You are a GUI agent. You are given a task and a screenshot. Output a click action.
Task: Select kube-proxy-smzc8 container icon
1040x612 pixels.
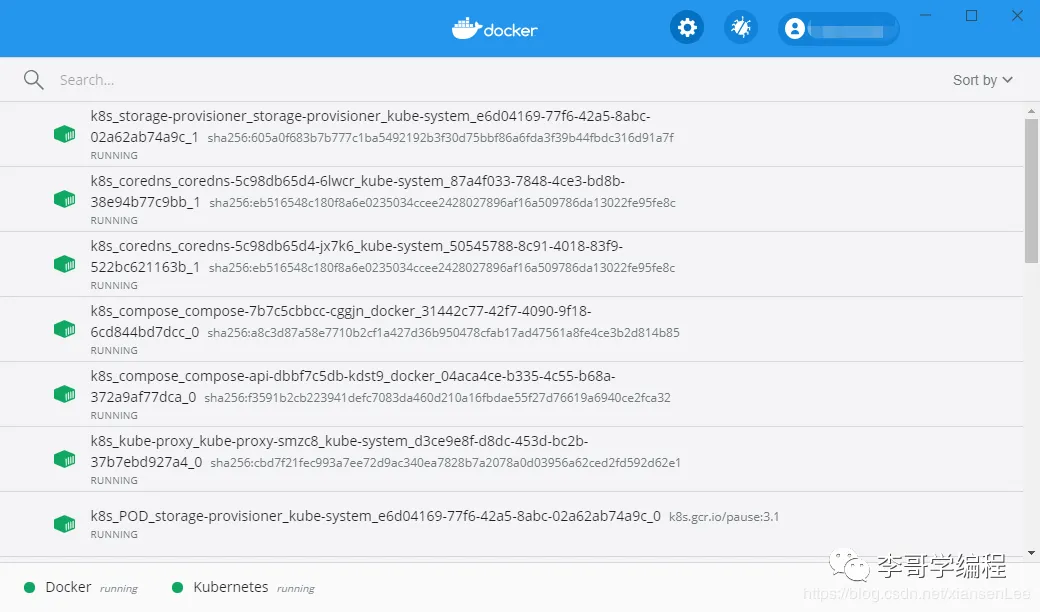pos(64,459)
